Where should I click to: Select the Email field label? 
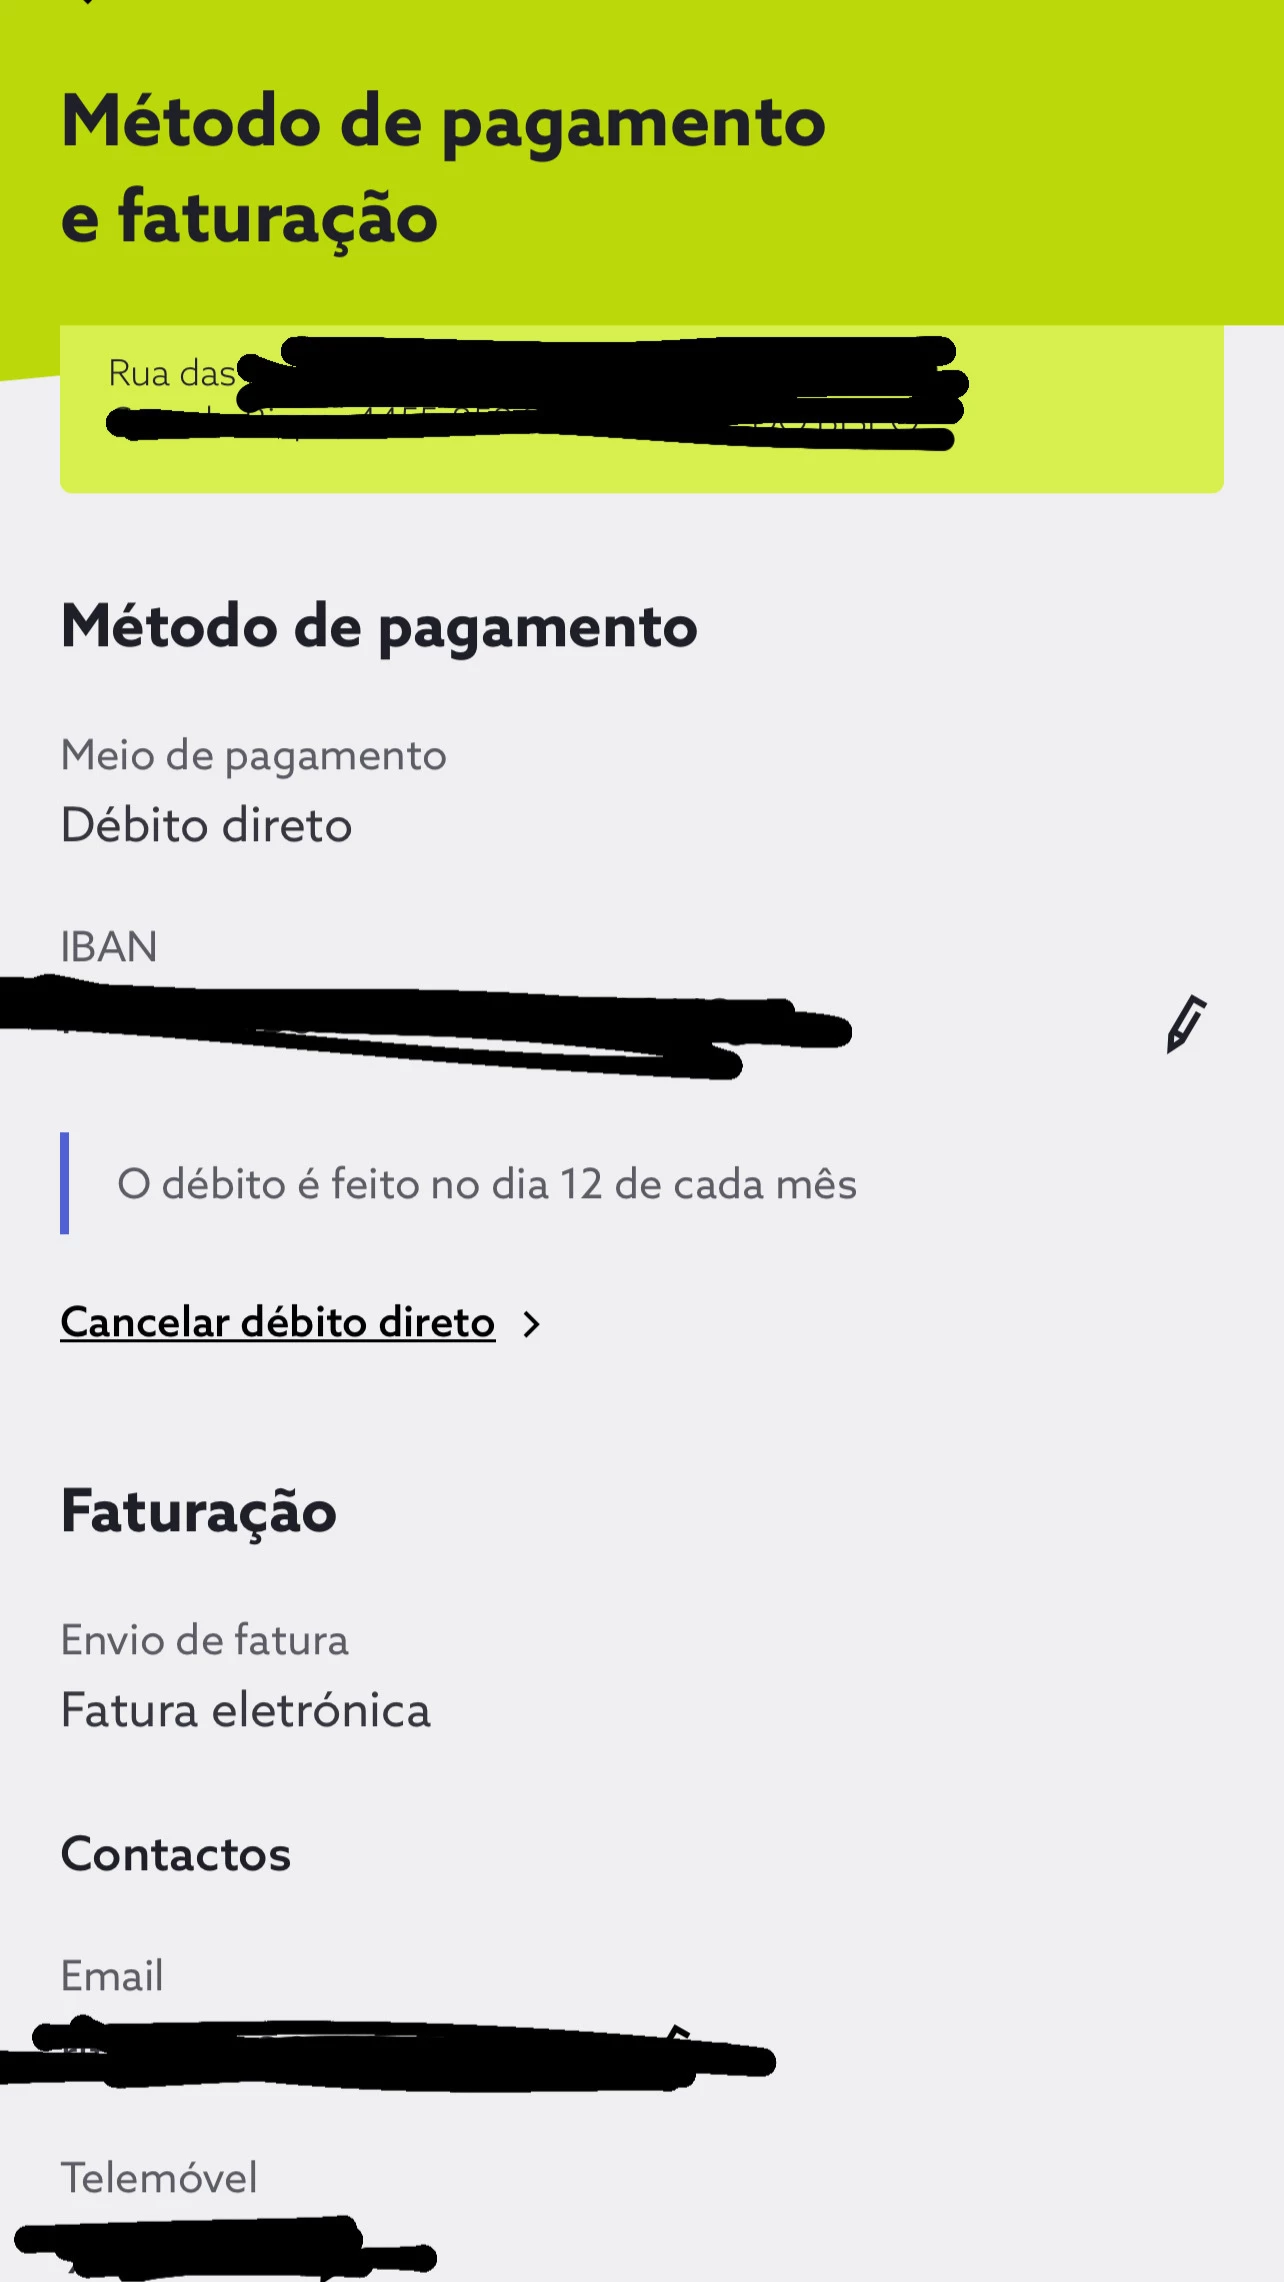112,1976
